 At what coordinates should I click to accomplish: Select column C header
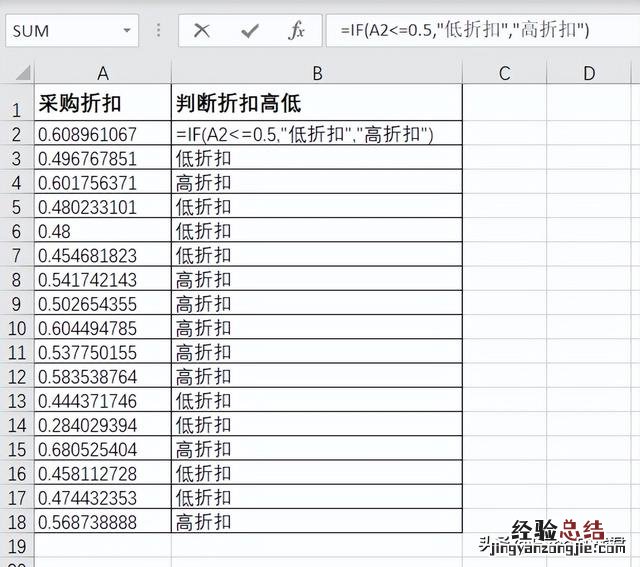(x=504, y=73)
